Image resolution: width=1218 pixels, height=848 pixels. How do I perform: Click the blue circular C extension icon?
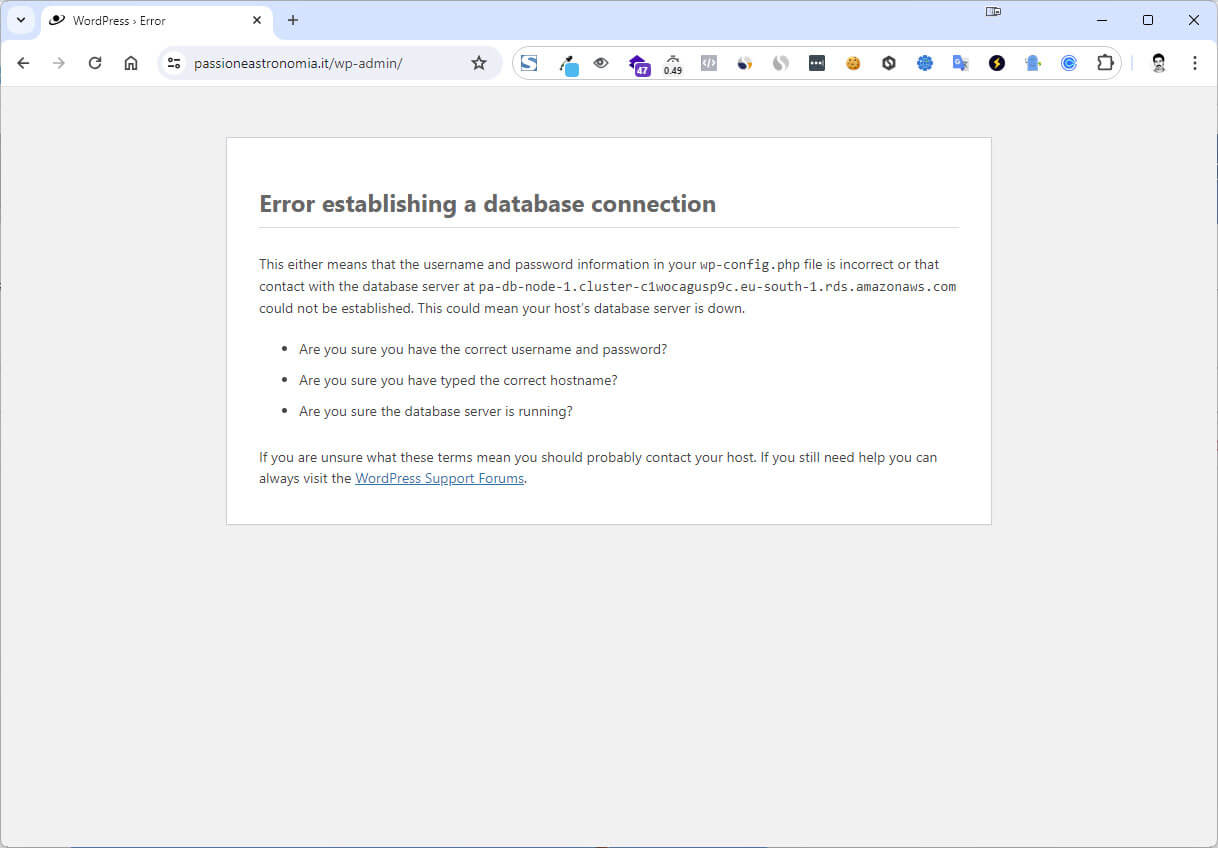pyautogui.click(x=1069, y=63)
